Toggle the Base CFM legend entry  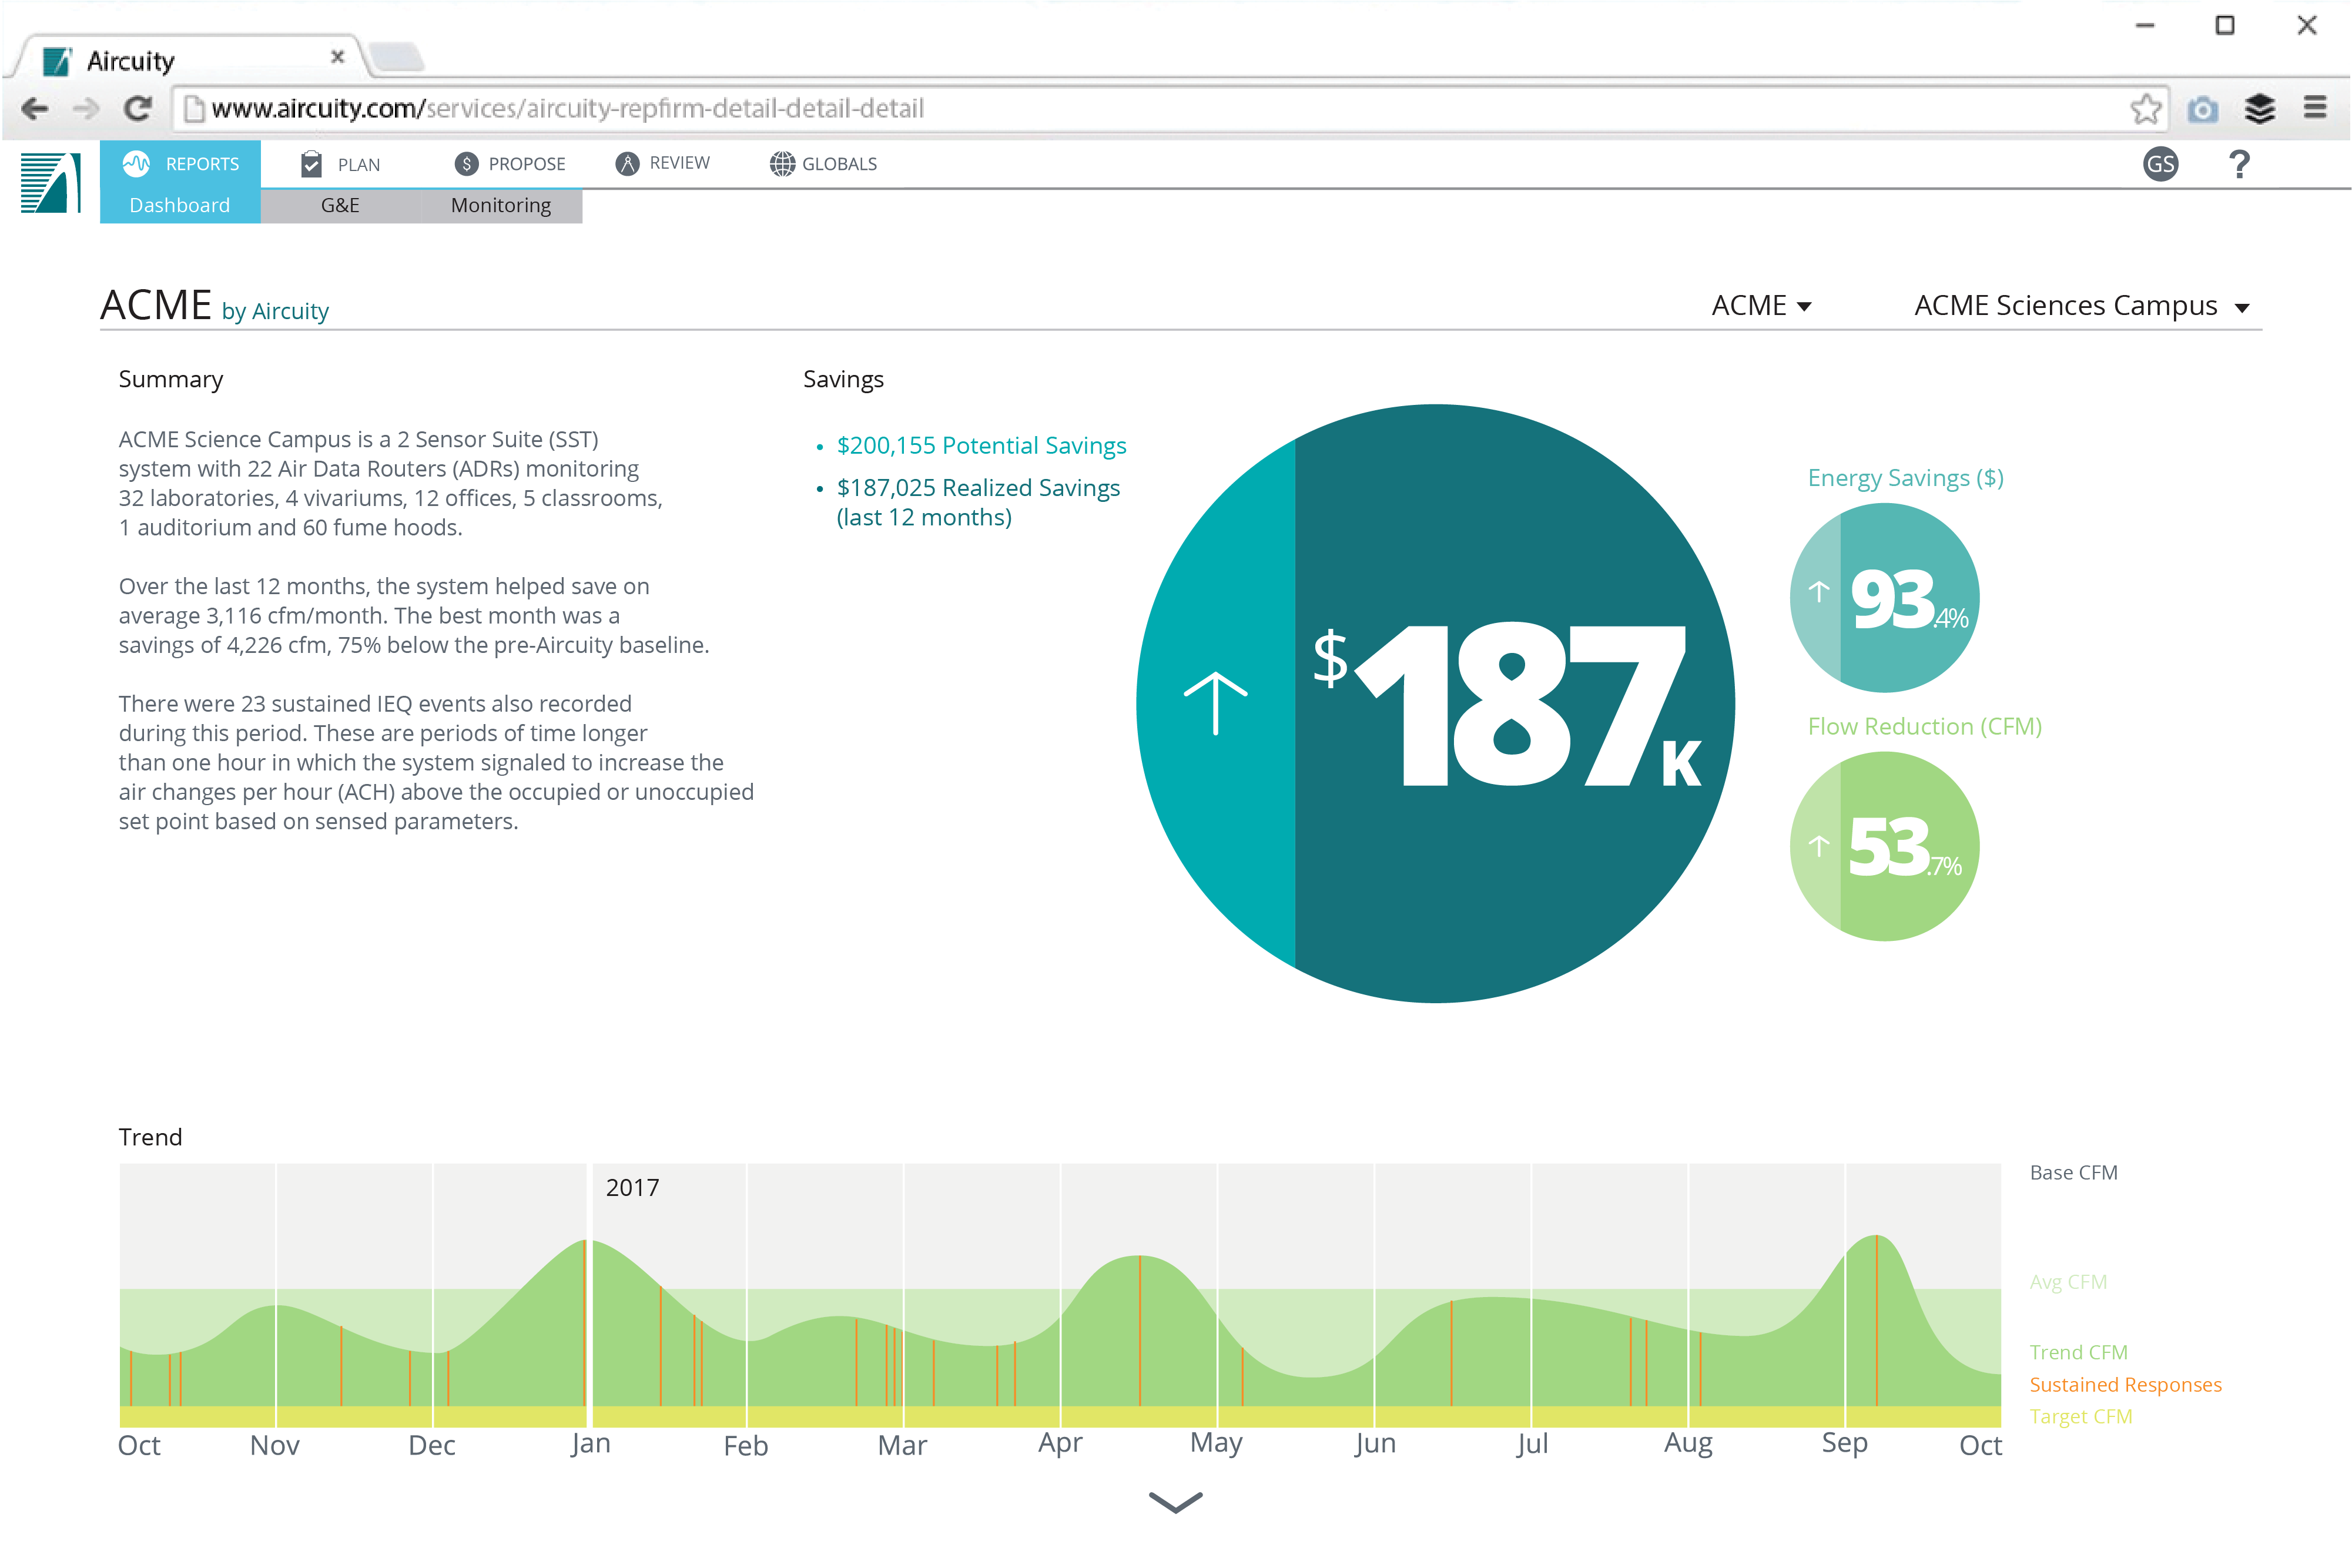(2073, 1172)
